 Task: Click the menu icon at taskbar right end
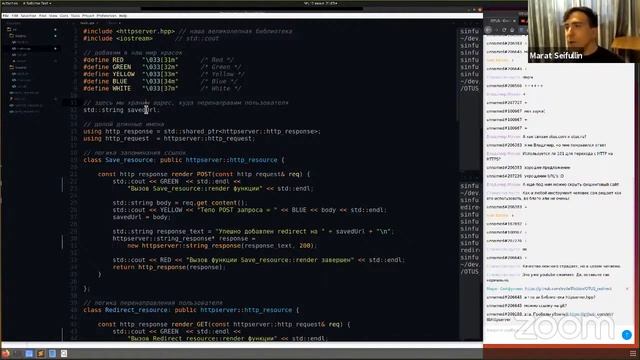(633, 353)
